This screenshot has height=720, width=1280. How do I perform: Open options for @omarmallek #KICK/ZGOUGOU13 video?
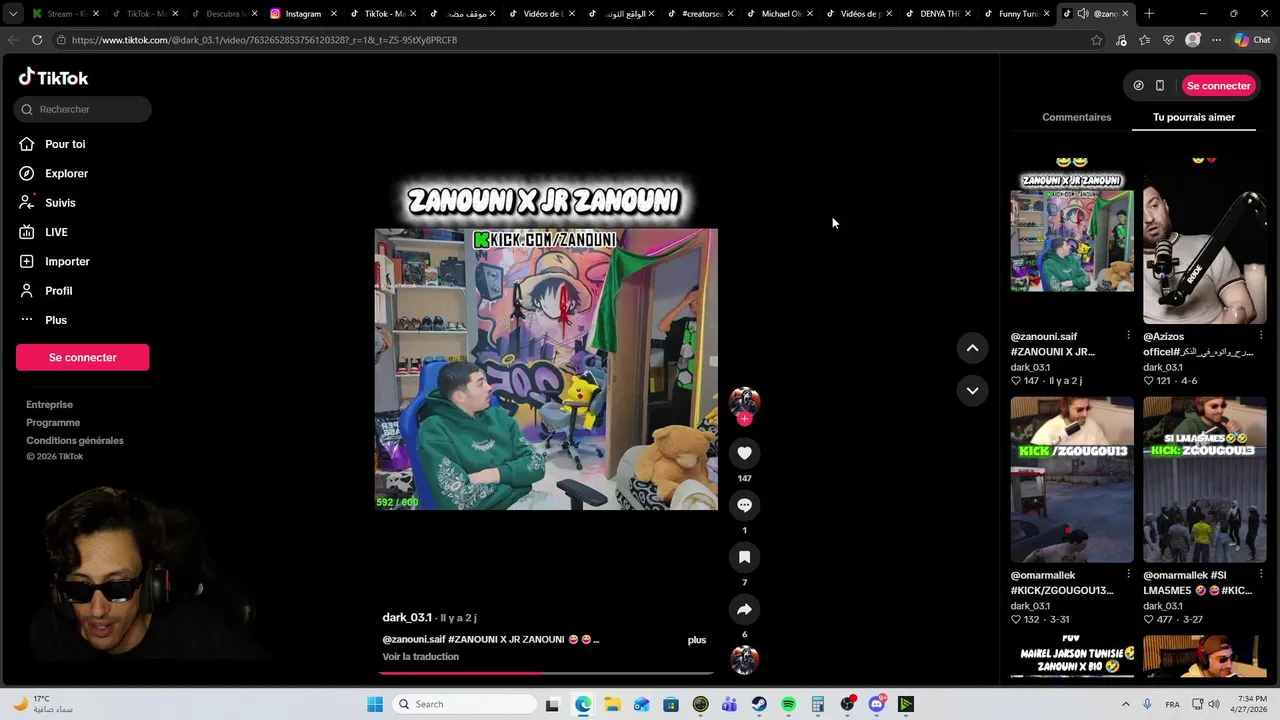(x=1128, y=574)
